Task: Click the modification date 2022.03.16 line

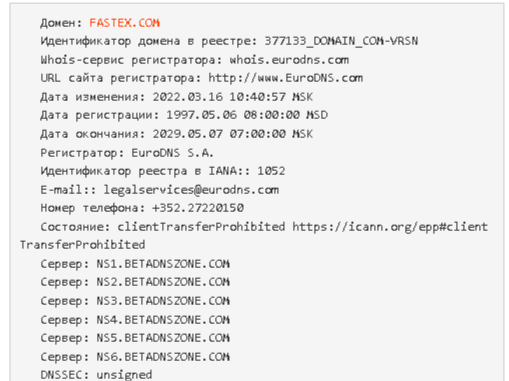Action: (177, 97)
